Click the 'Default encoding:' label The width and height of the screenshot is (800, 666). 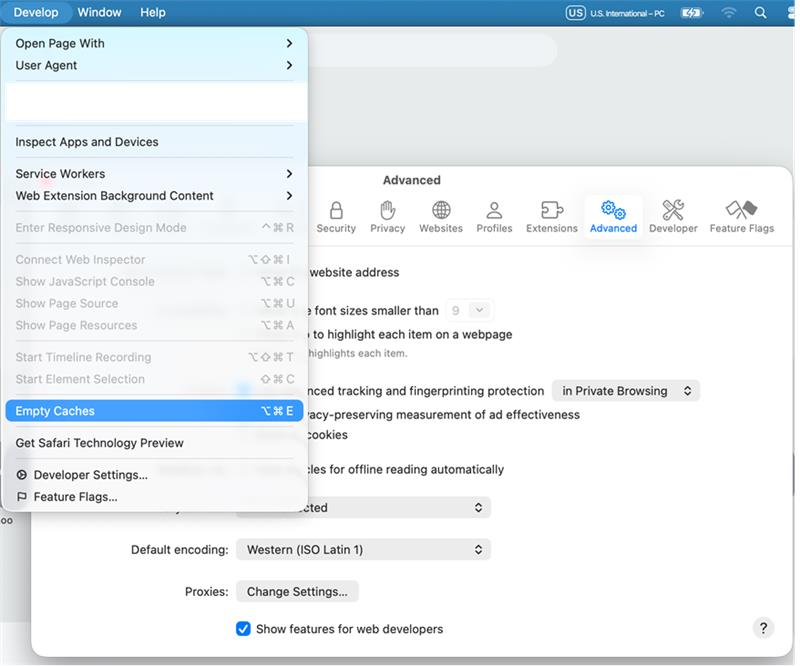pyautogui.click(x=180, y=550)
